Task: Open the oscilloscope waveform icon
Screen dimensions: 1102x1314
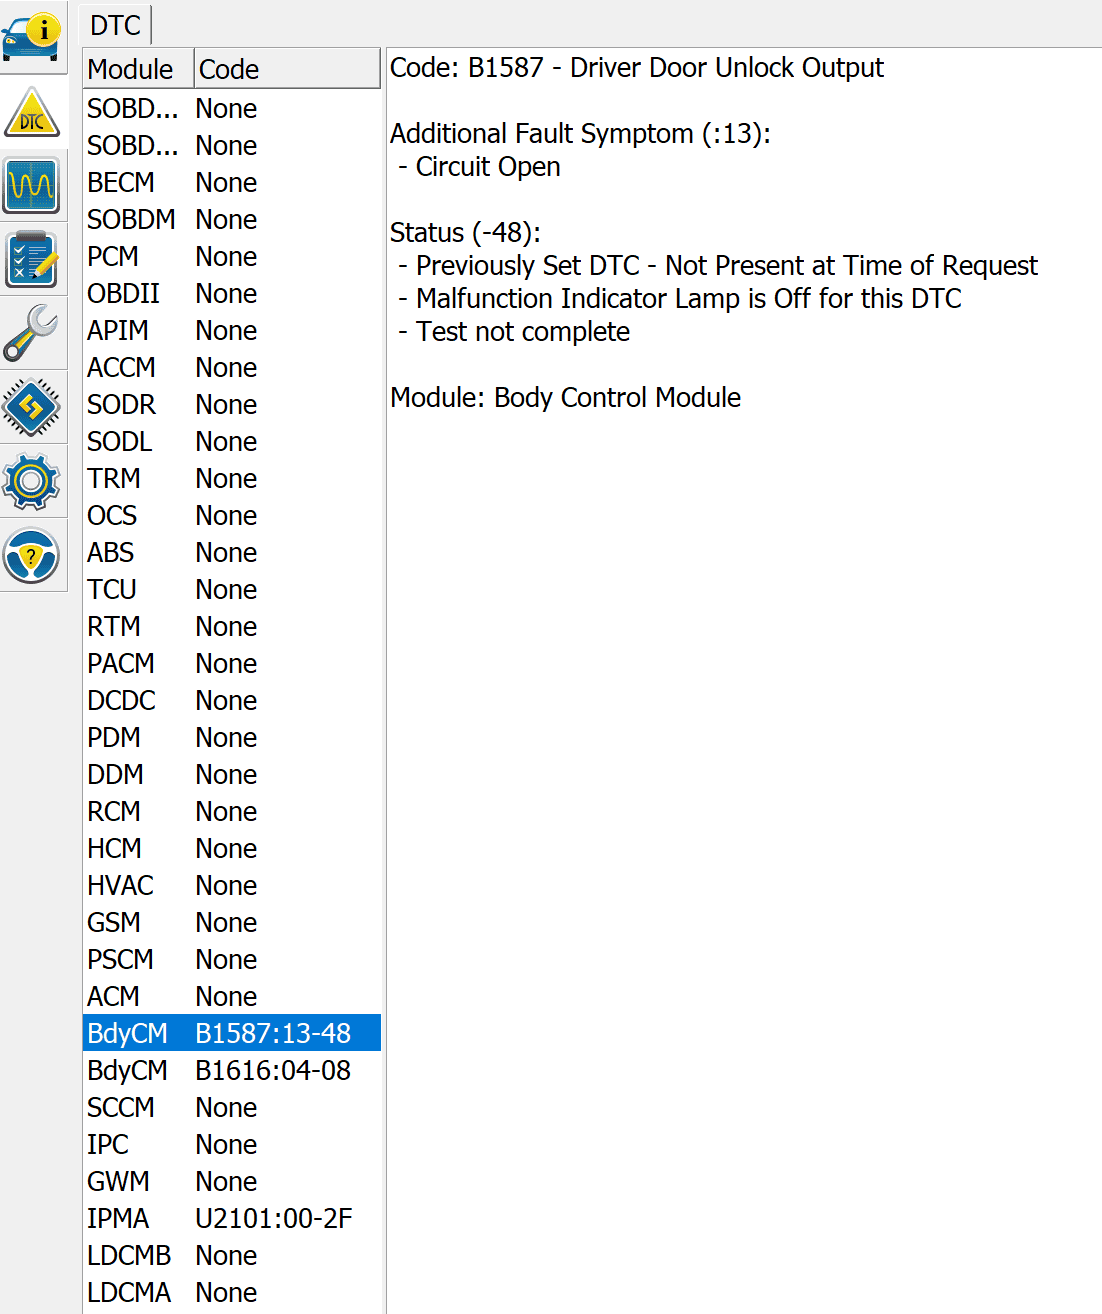Action: click(x=32, y=185)
